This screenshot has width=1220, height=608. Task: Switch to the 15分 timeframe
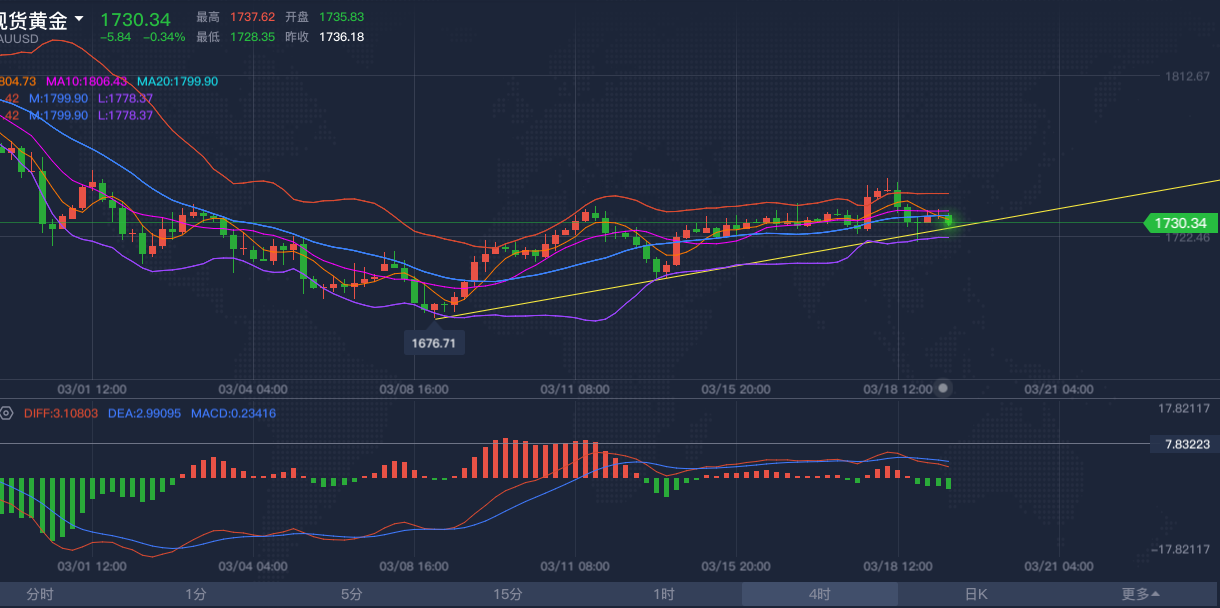point(508,594)
